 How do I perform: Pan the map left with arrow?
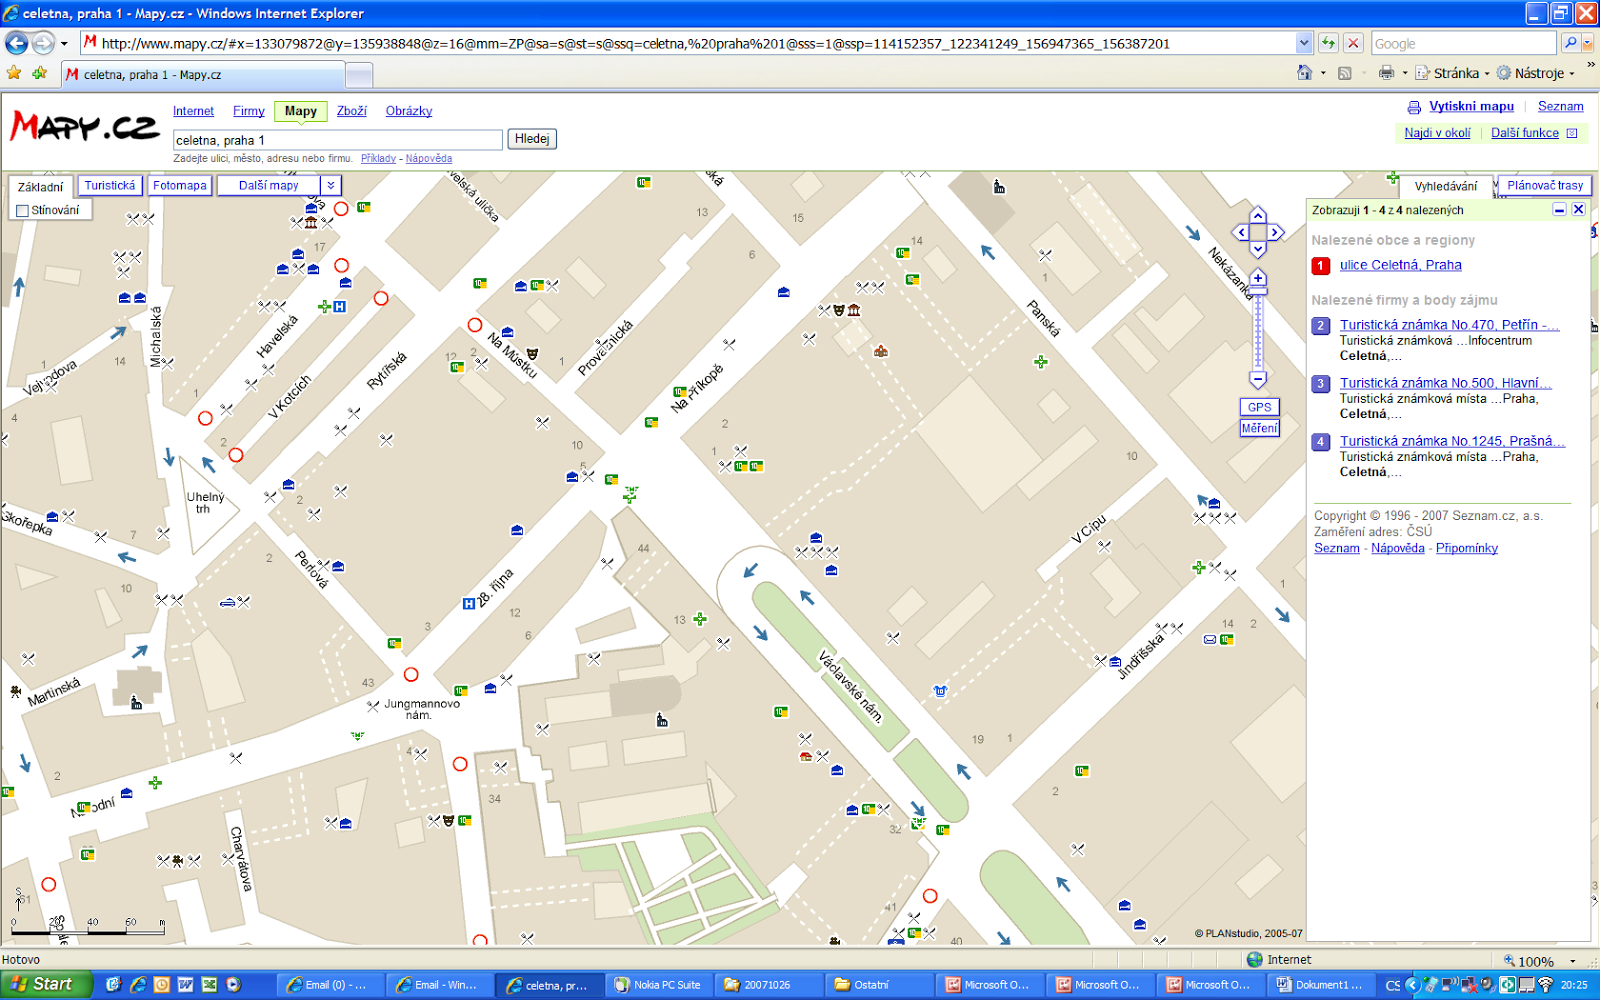click(x=1241, y=232)
